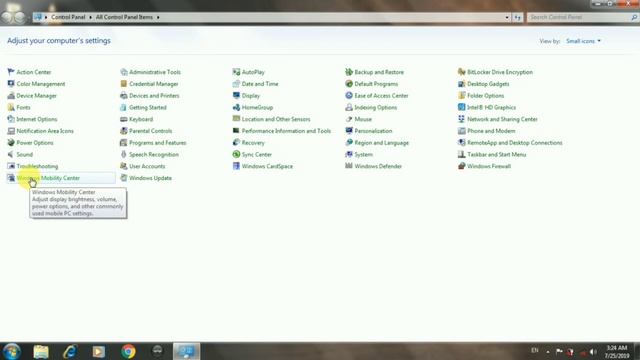
Task: Open Personalization link
Action: [373, 131]
